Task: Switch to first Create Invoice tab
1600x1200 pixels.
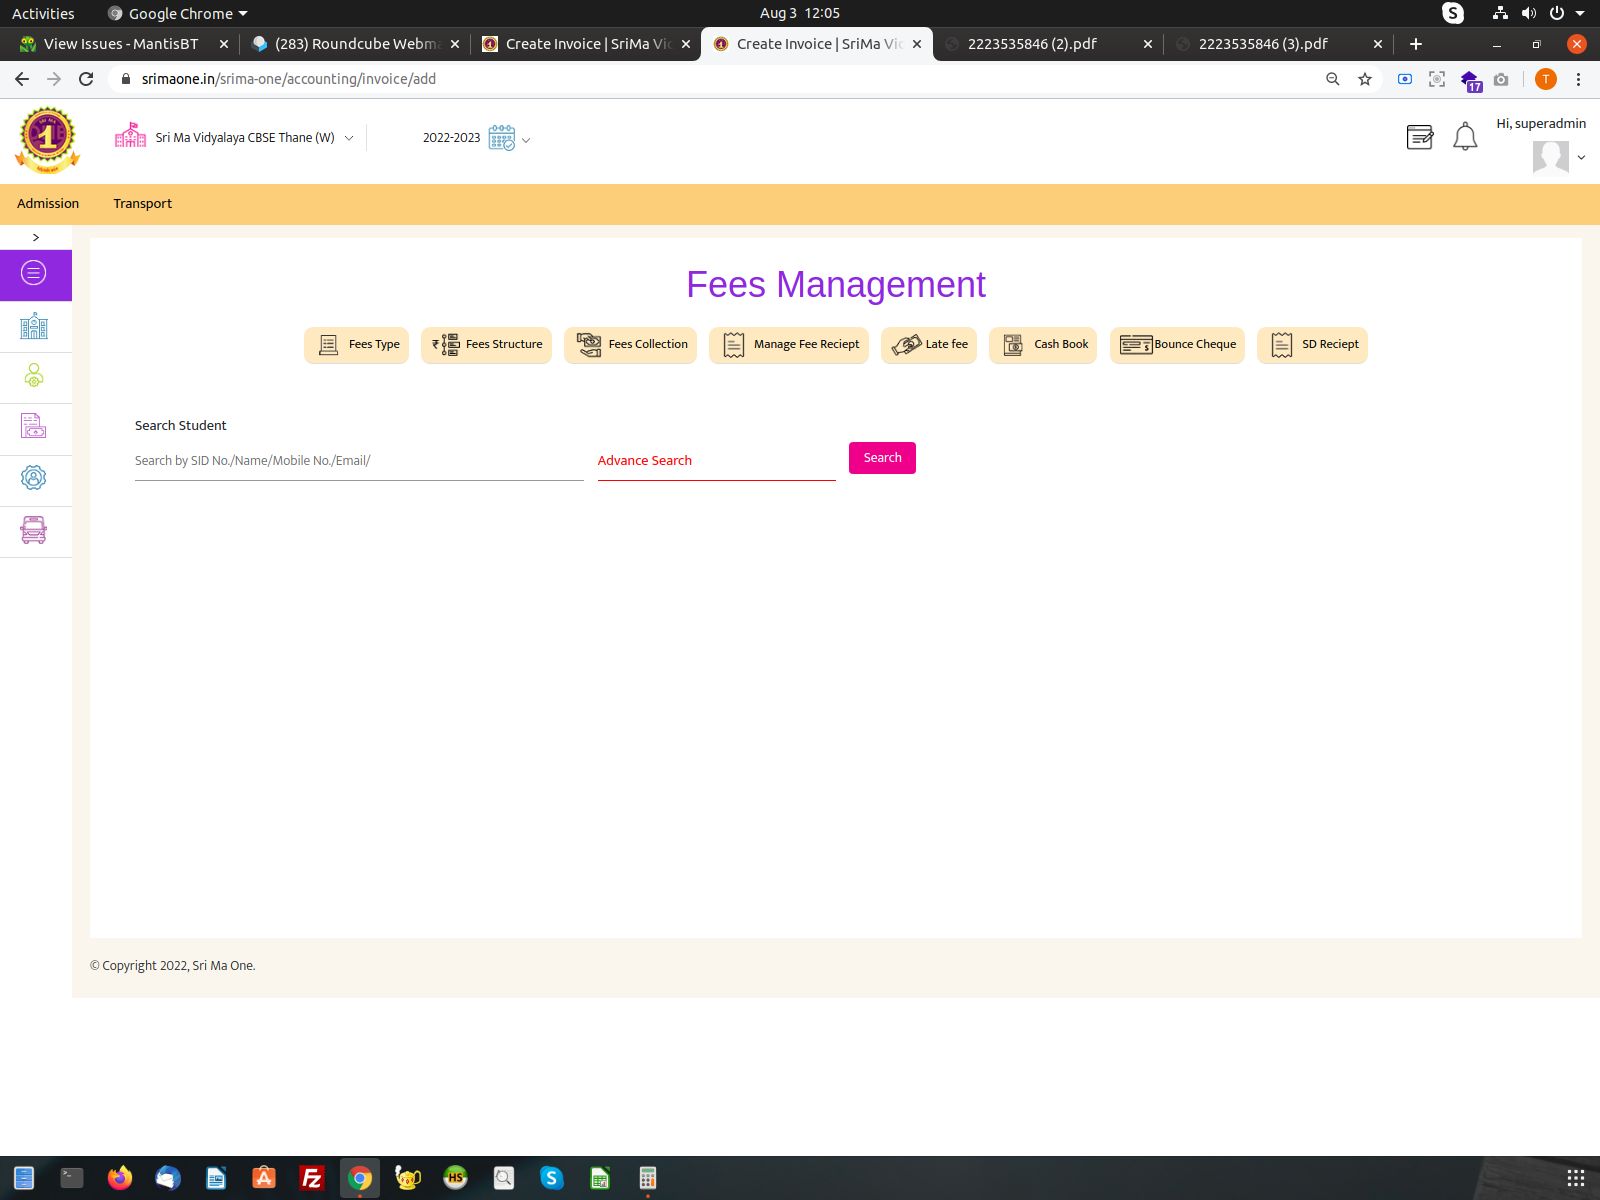Action: click(588, 44)
